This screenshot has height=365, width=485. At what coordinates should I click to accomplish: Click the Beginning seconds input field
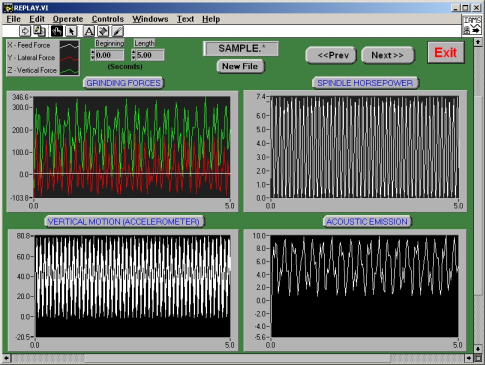click(110, 55)
